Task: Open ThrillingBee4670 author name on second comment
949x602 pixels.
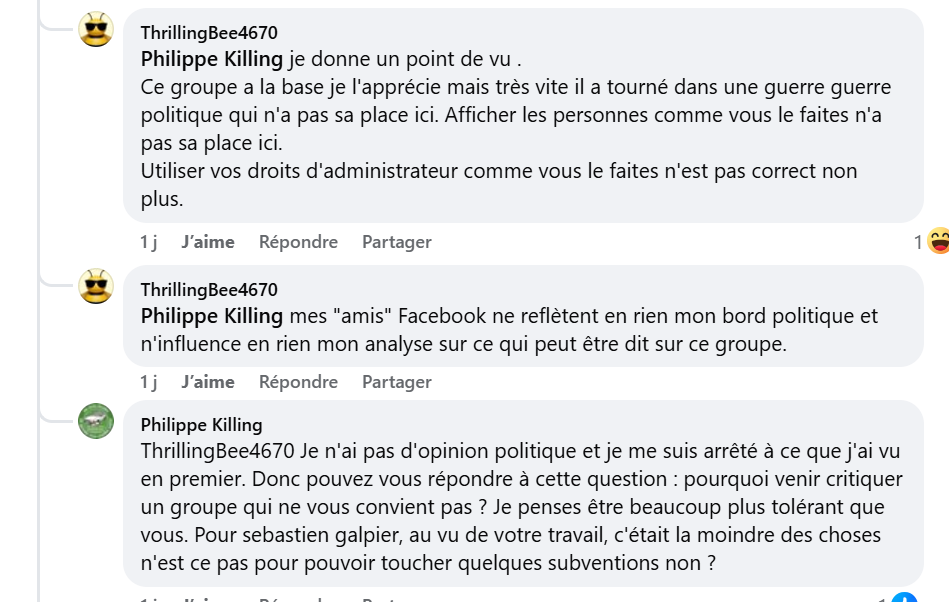Action: (x=209, y=290)
